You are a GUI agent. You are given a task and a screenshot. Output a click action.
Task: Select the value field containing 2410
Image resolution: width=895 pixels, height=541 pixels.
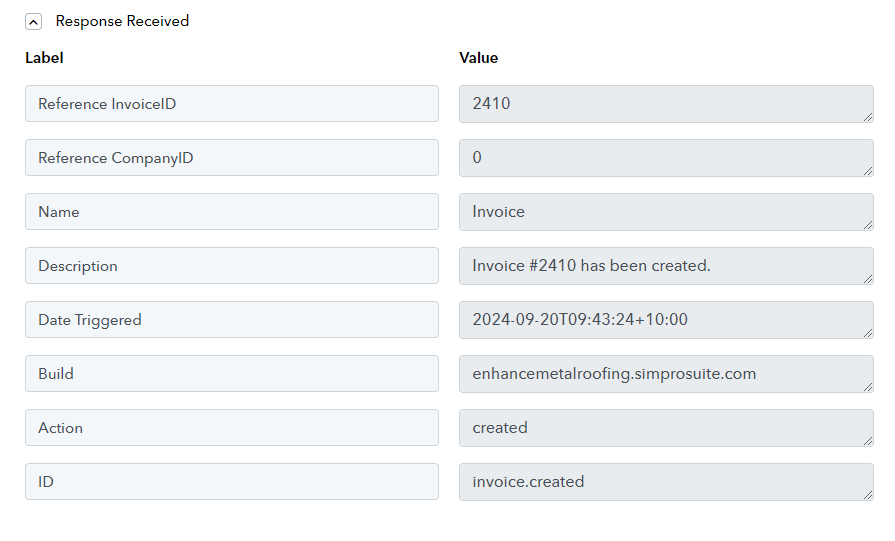point(666,104)
